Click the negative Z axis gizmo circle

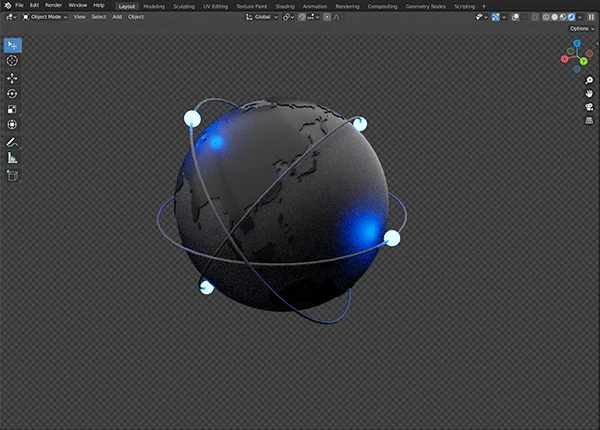[x=577, y=69]
